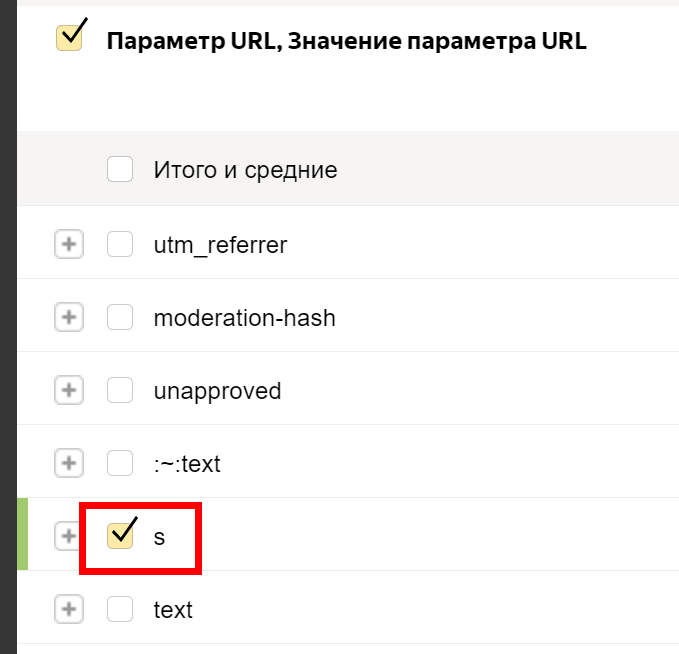
Task: Expand the unapproved parameter row
Action: (x=68, y=390)
